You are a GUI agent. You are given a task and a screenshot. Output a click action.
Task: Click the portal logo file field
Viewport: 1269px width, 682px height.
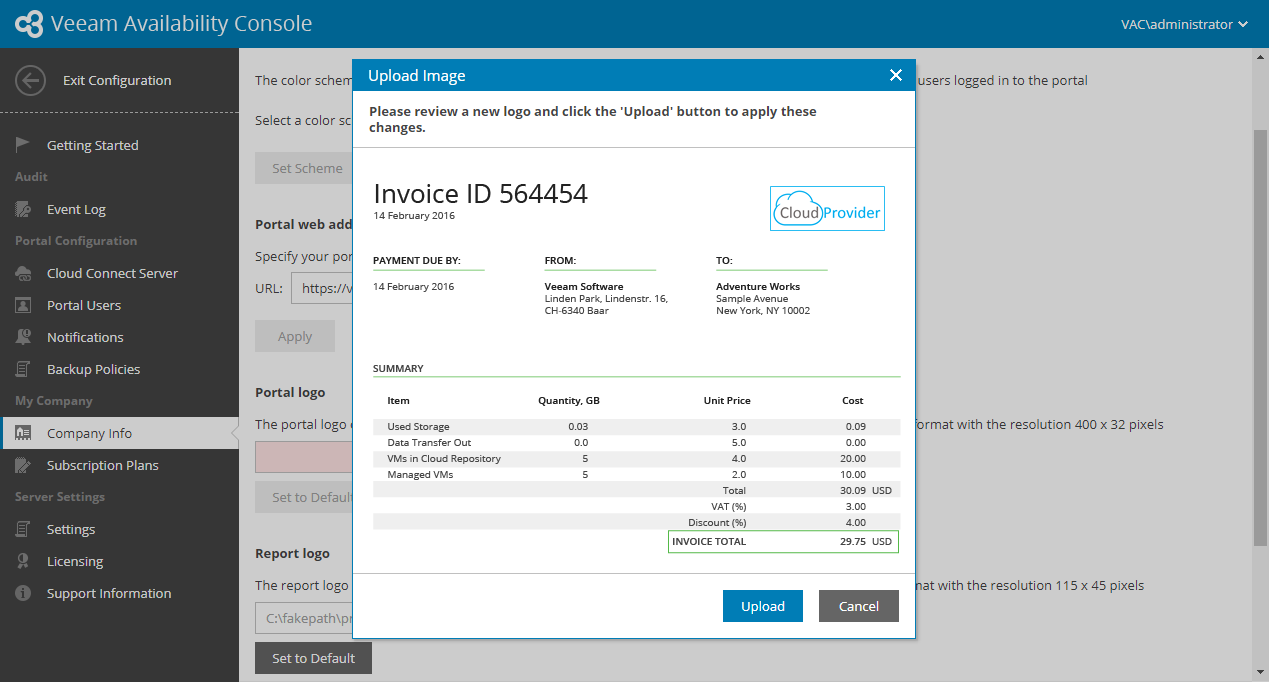coord(304,457)
